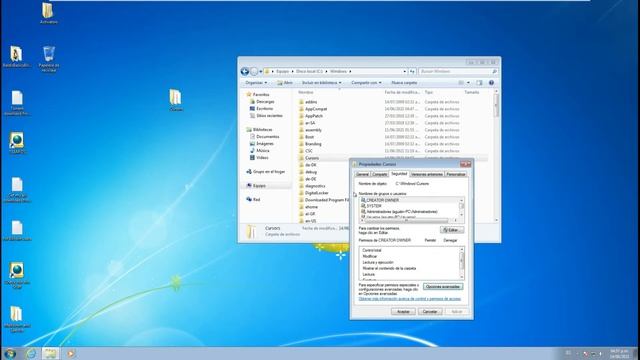Open the Incluir en biblioteca dropdown
Image resolution: width=640 pixels, height=360 pixels.
(x=321, y=83)
